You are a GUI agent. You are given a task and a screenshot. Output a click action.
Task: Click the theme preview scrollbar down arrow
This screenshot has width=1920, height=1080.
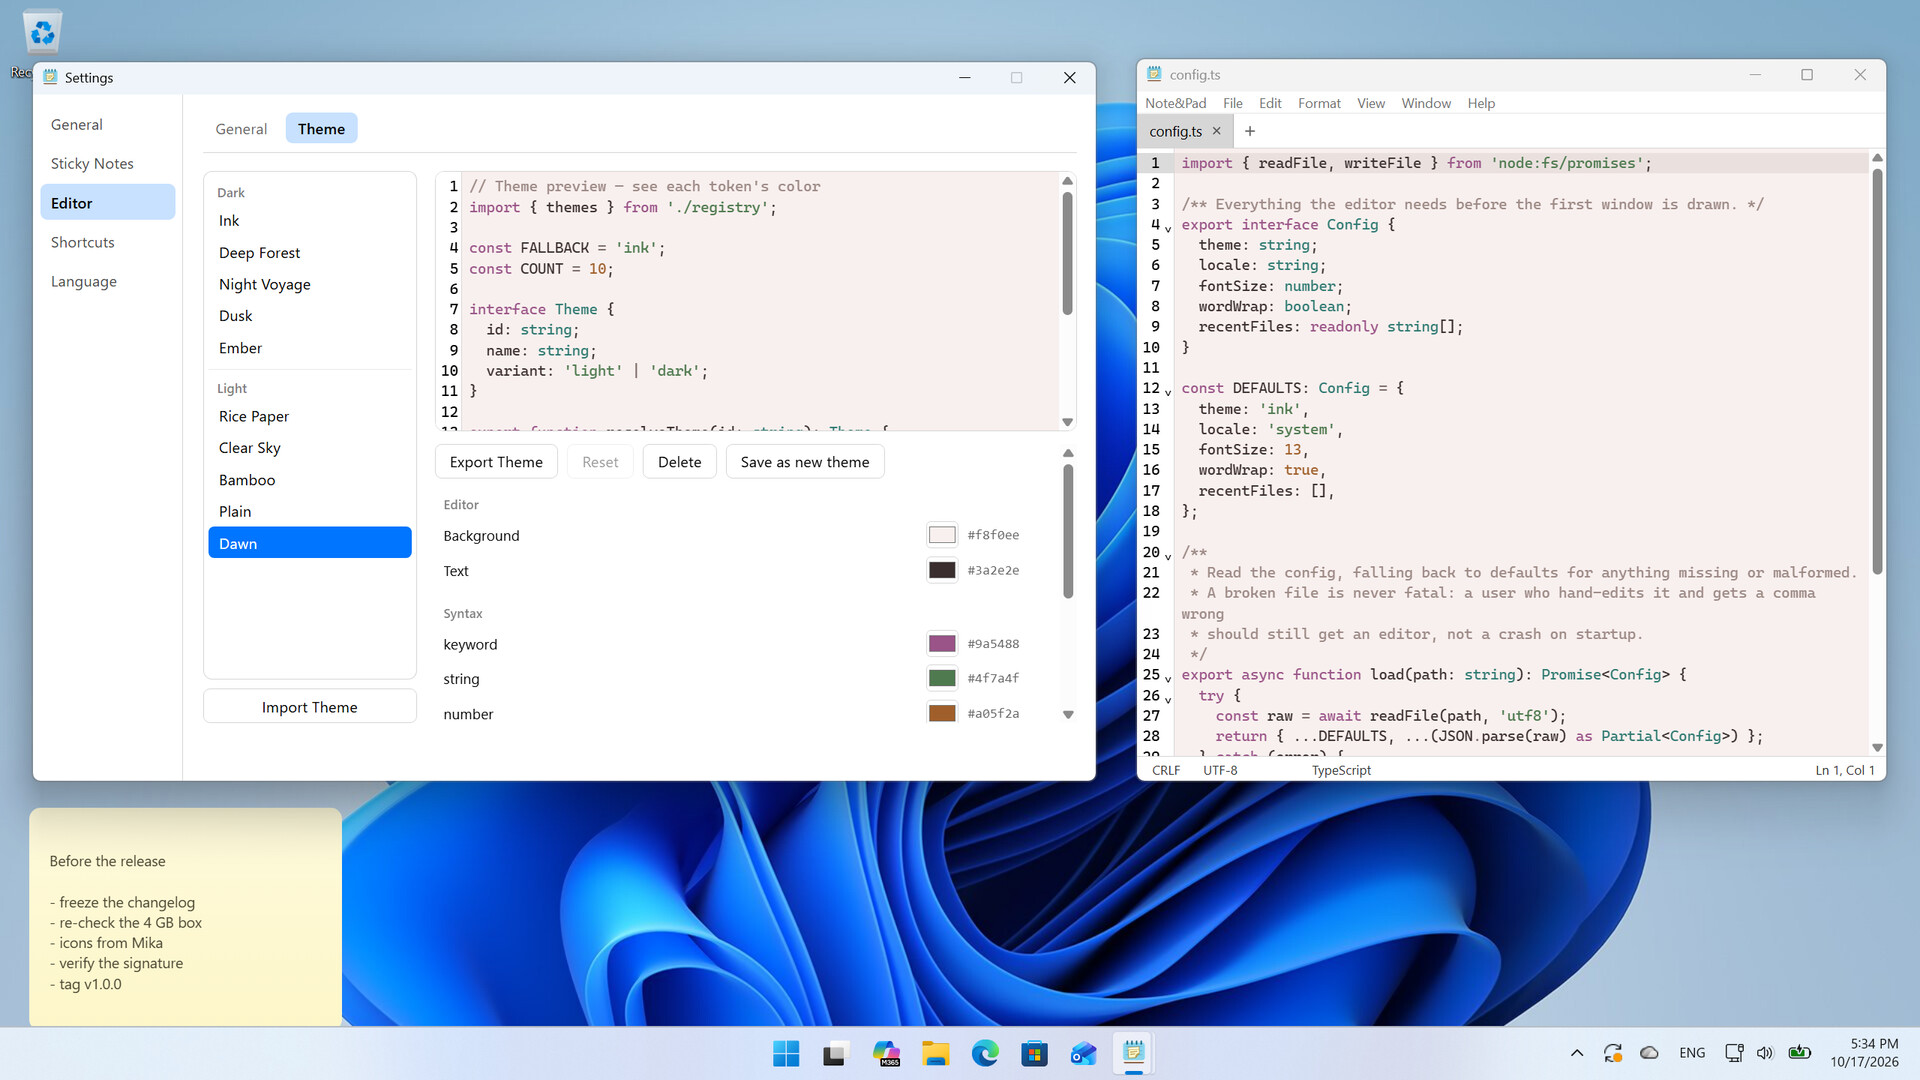coord(1067,422)
